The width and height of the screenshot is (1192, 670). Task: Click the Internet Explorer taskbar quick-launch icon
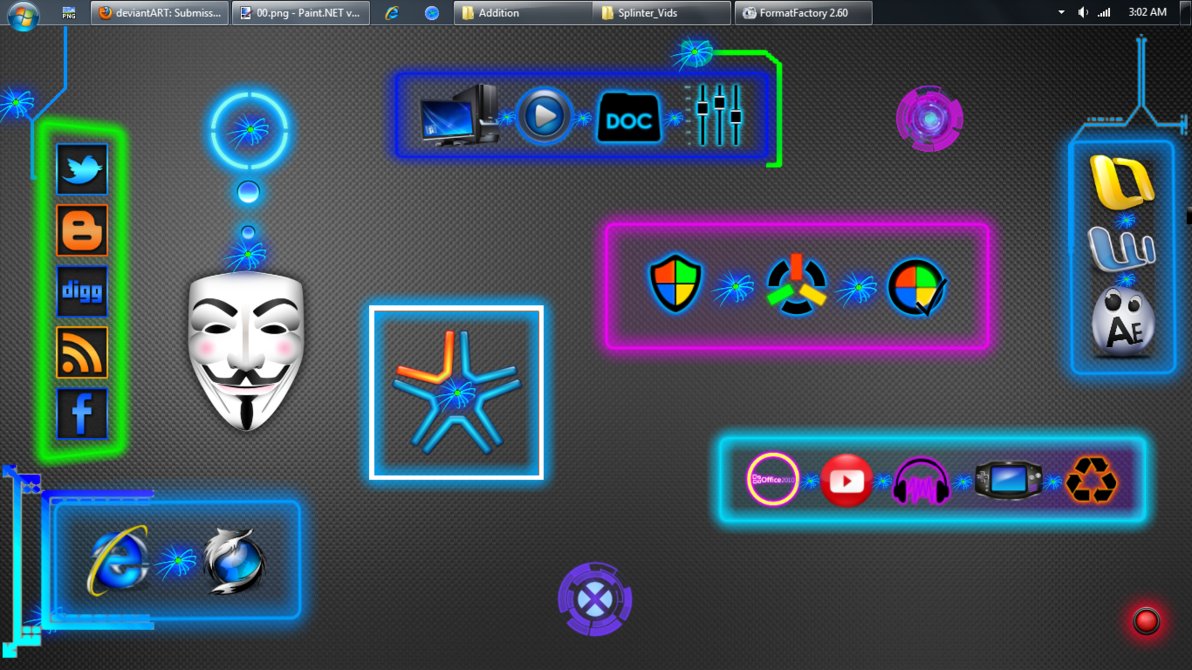[392, 13]
